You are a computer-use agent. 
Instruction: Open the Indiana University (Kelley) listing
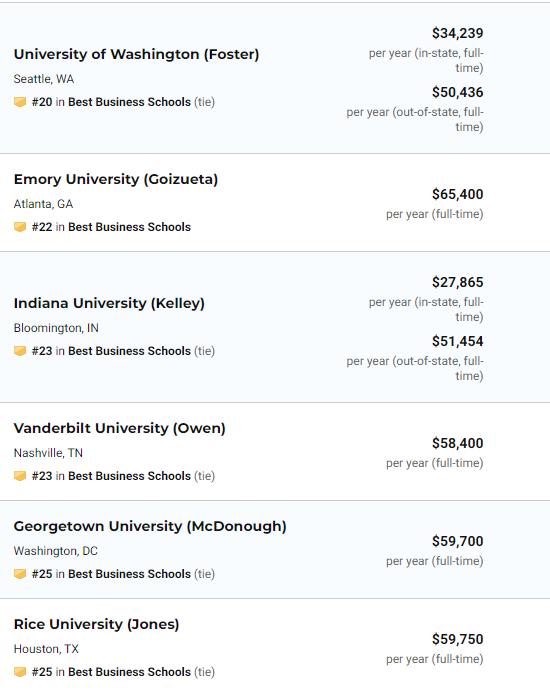click(x=109, y=304)
